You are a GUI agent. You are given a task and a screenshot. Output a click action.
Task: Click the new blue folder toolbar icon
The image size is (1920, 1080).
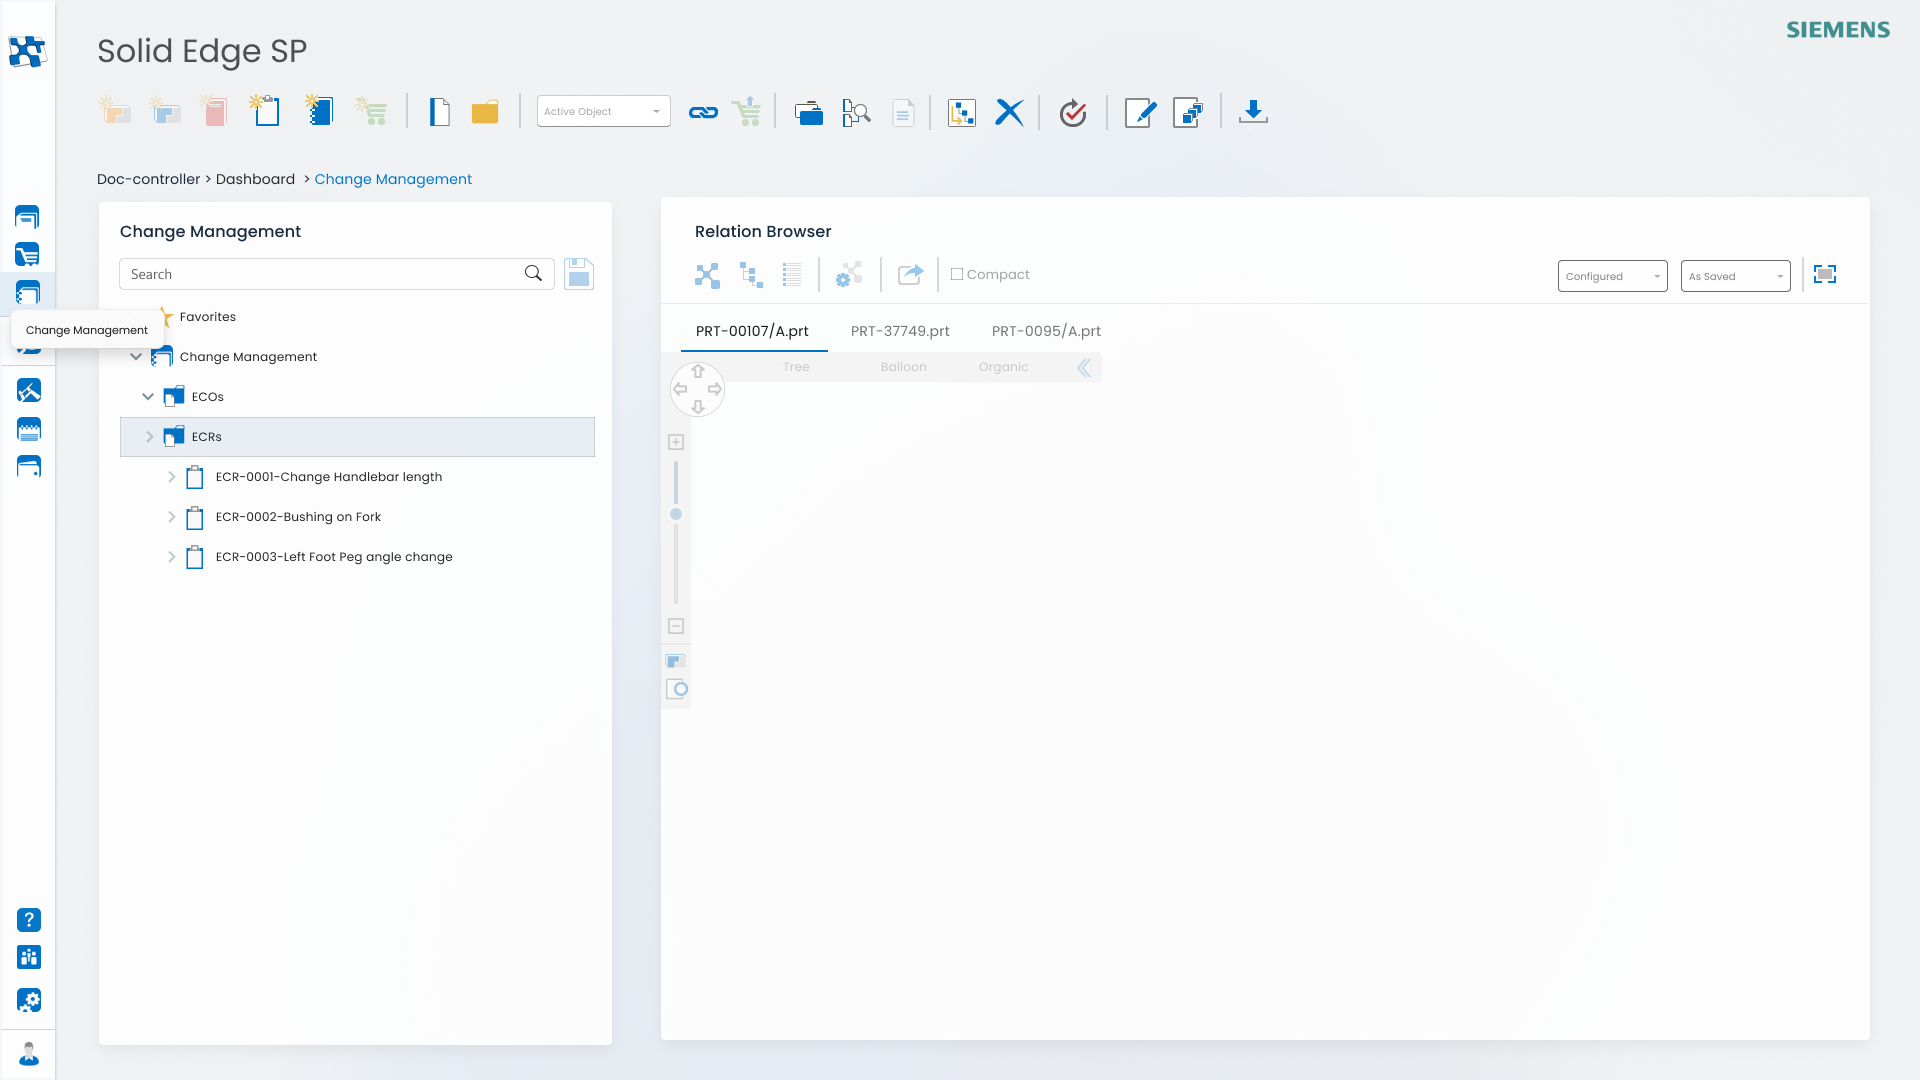point(166,111)
